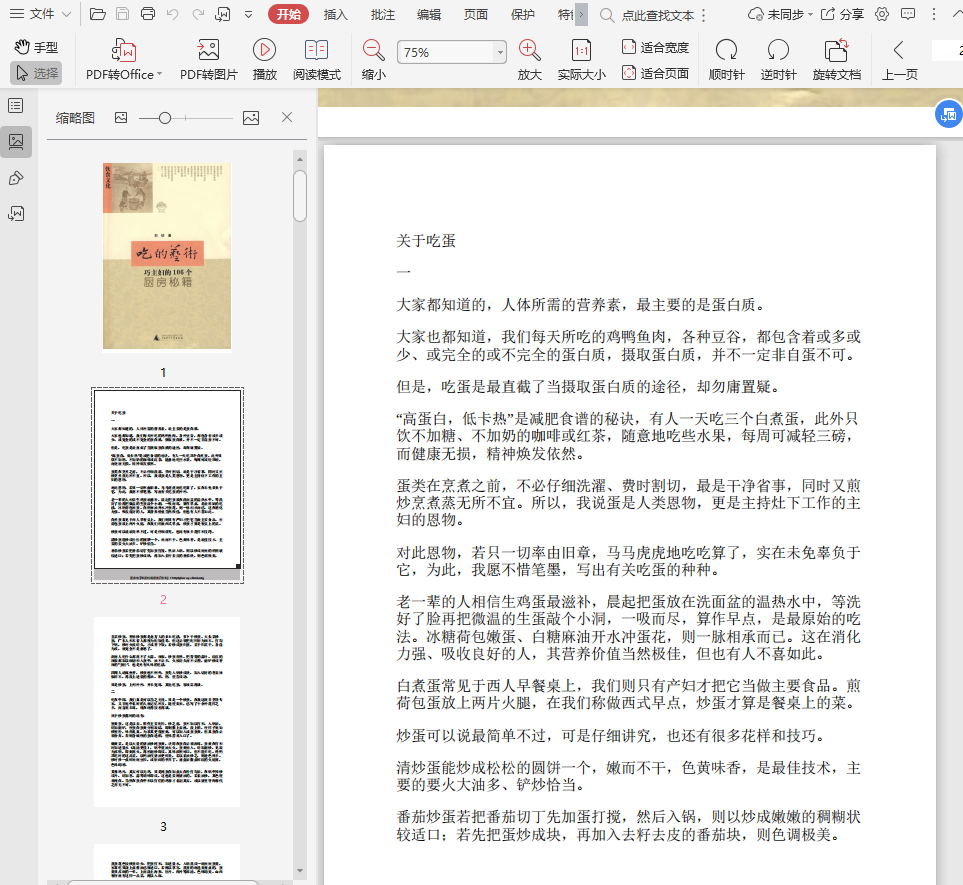Open the outline/bookmark sidebar panel icon

pyautogui.click(x=16, y=106)
